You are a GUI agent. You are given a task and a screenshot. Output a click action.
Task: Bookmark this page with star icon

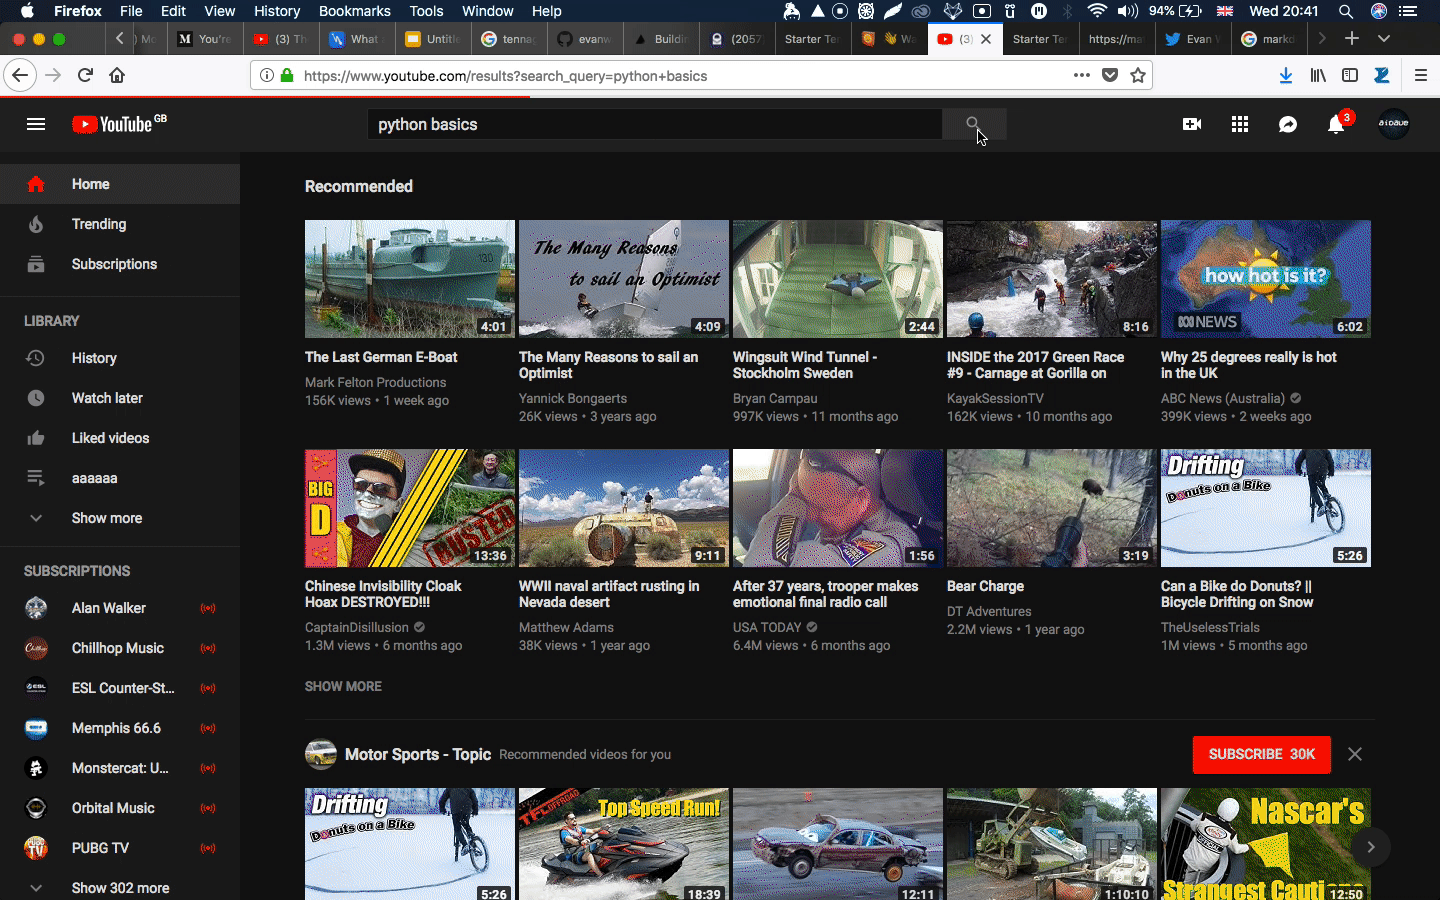[x=1138, y=75]
